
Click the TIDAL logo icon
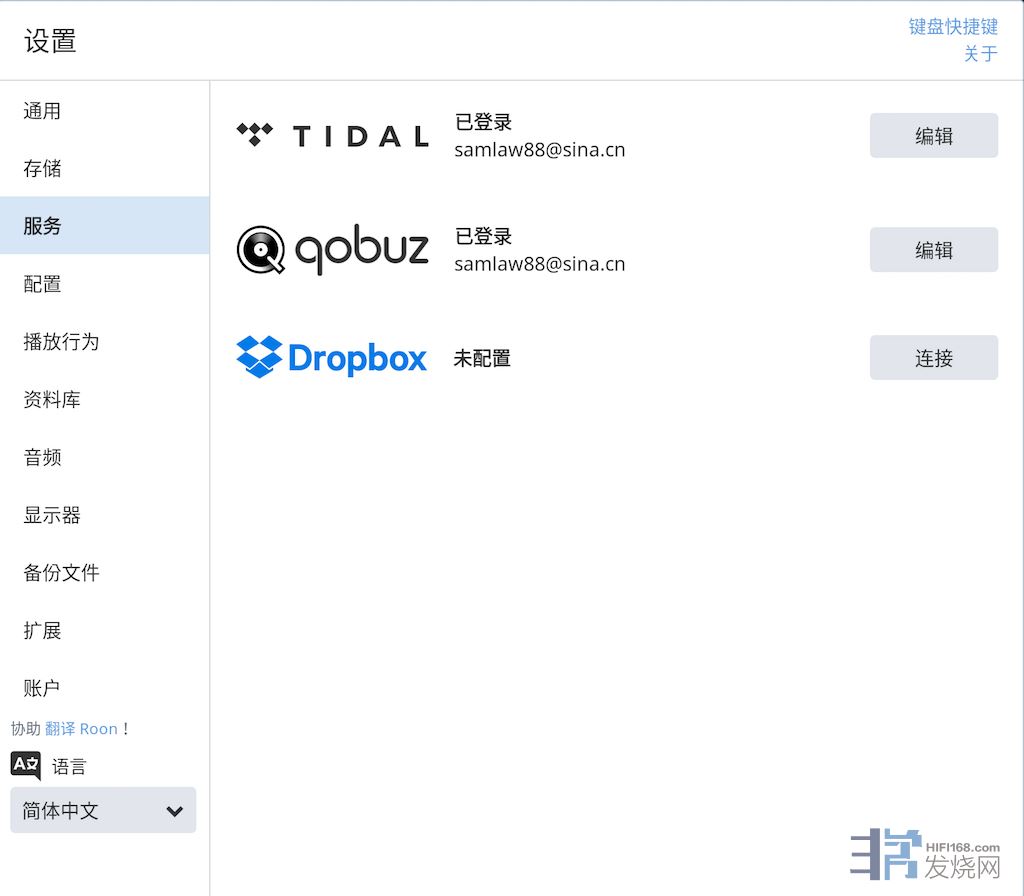coord(254,135)
